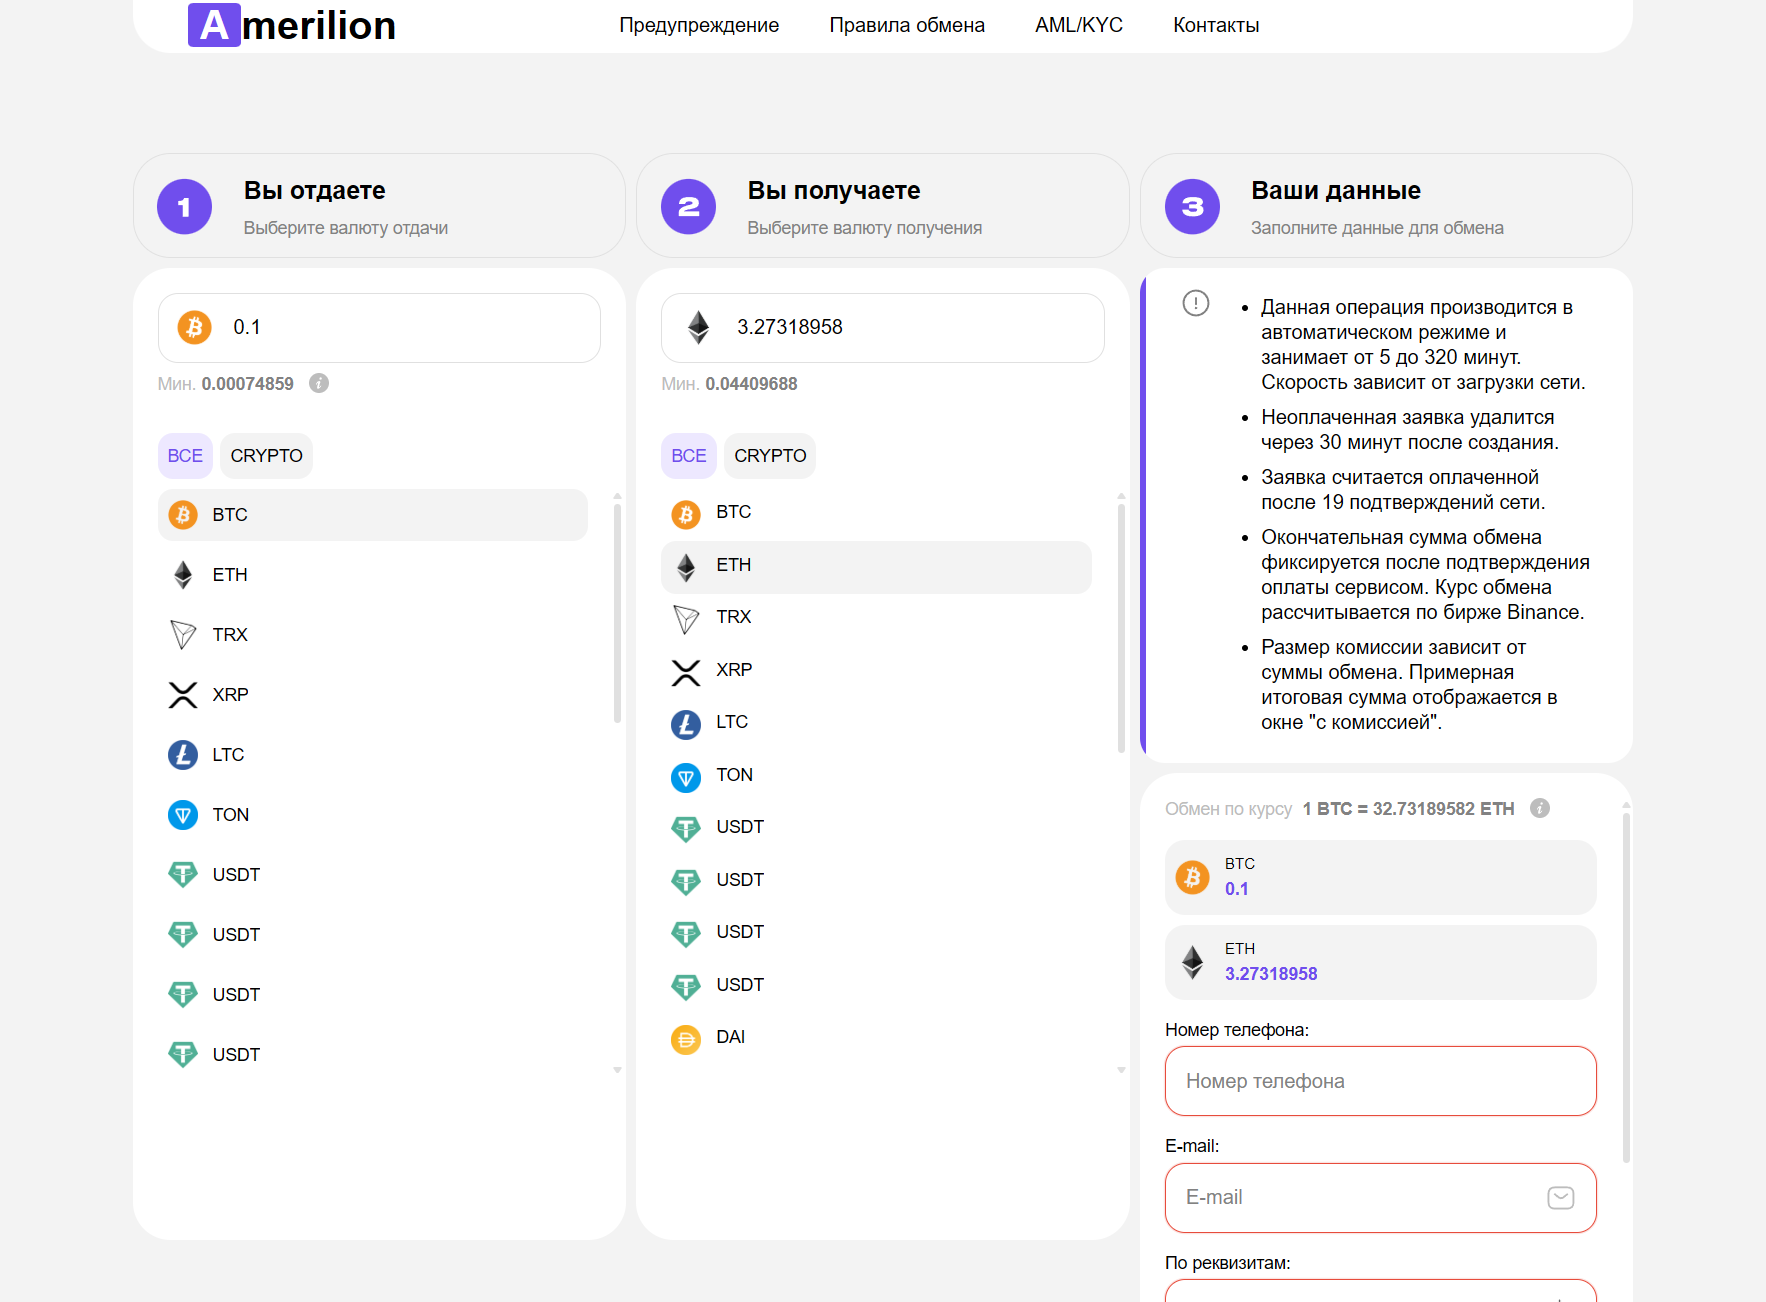This screenshot has width=1766, height=1302.
Task: Select the DAI coin icon
Action: click(686, 1039)
